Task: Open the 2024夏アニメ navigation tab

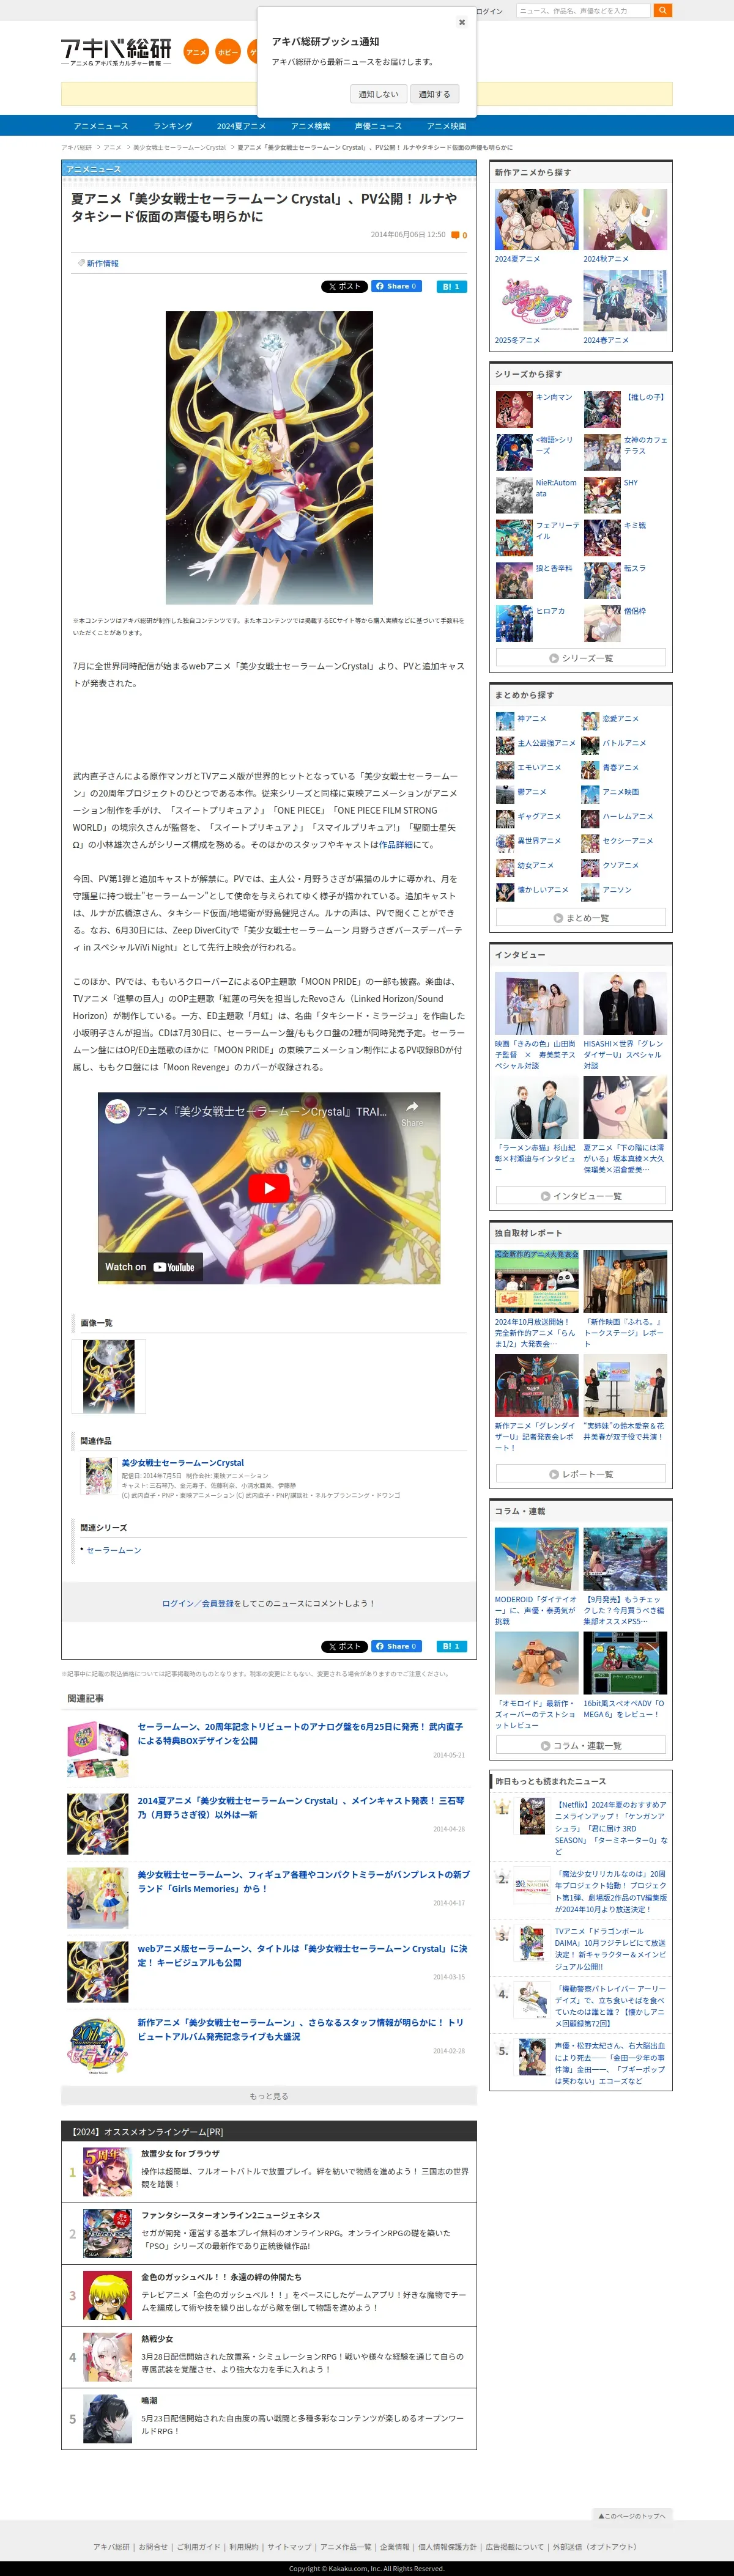Action: point(241,126)
